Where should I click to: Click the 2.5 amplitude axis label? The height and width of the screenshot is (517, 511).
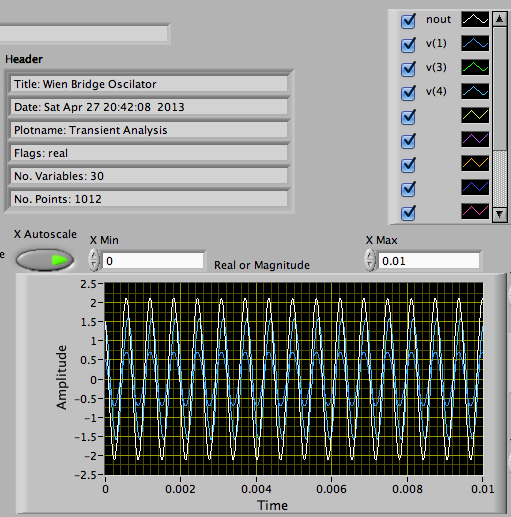(x=88, y=284)
